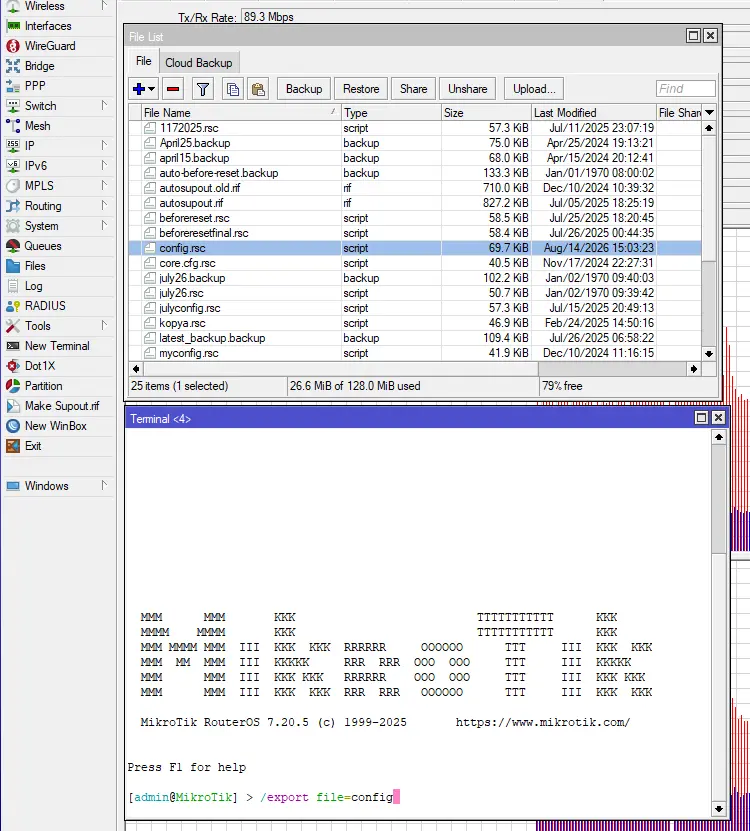
Task: Click the file icon beside 1172025.rsc
Action: point(151,128)
